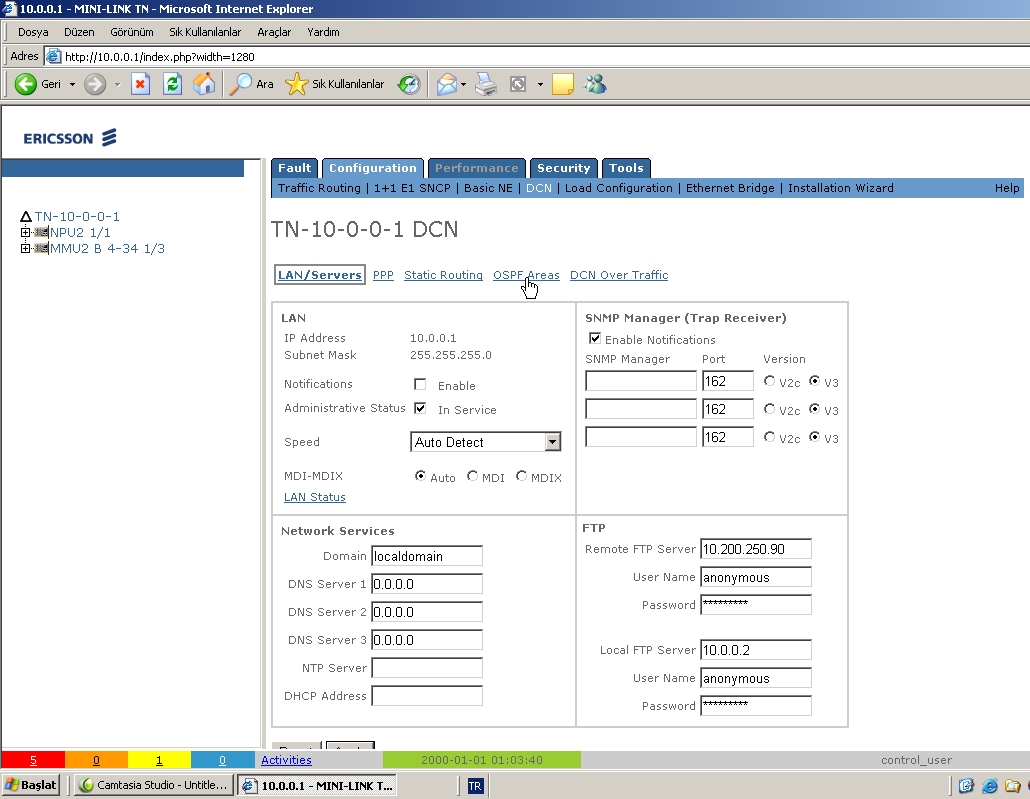1030x799 pixels.
Task: Open the Dosya menu
Action: pos(34,32)
